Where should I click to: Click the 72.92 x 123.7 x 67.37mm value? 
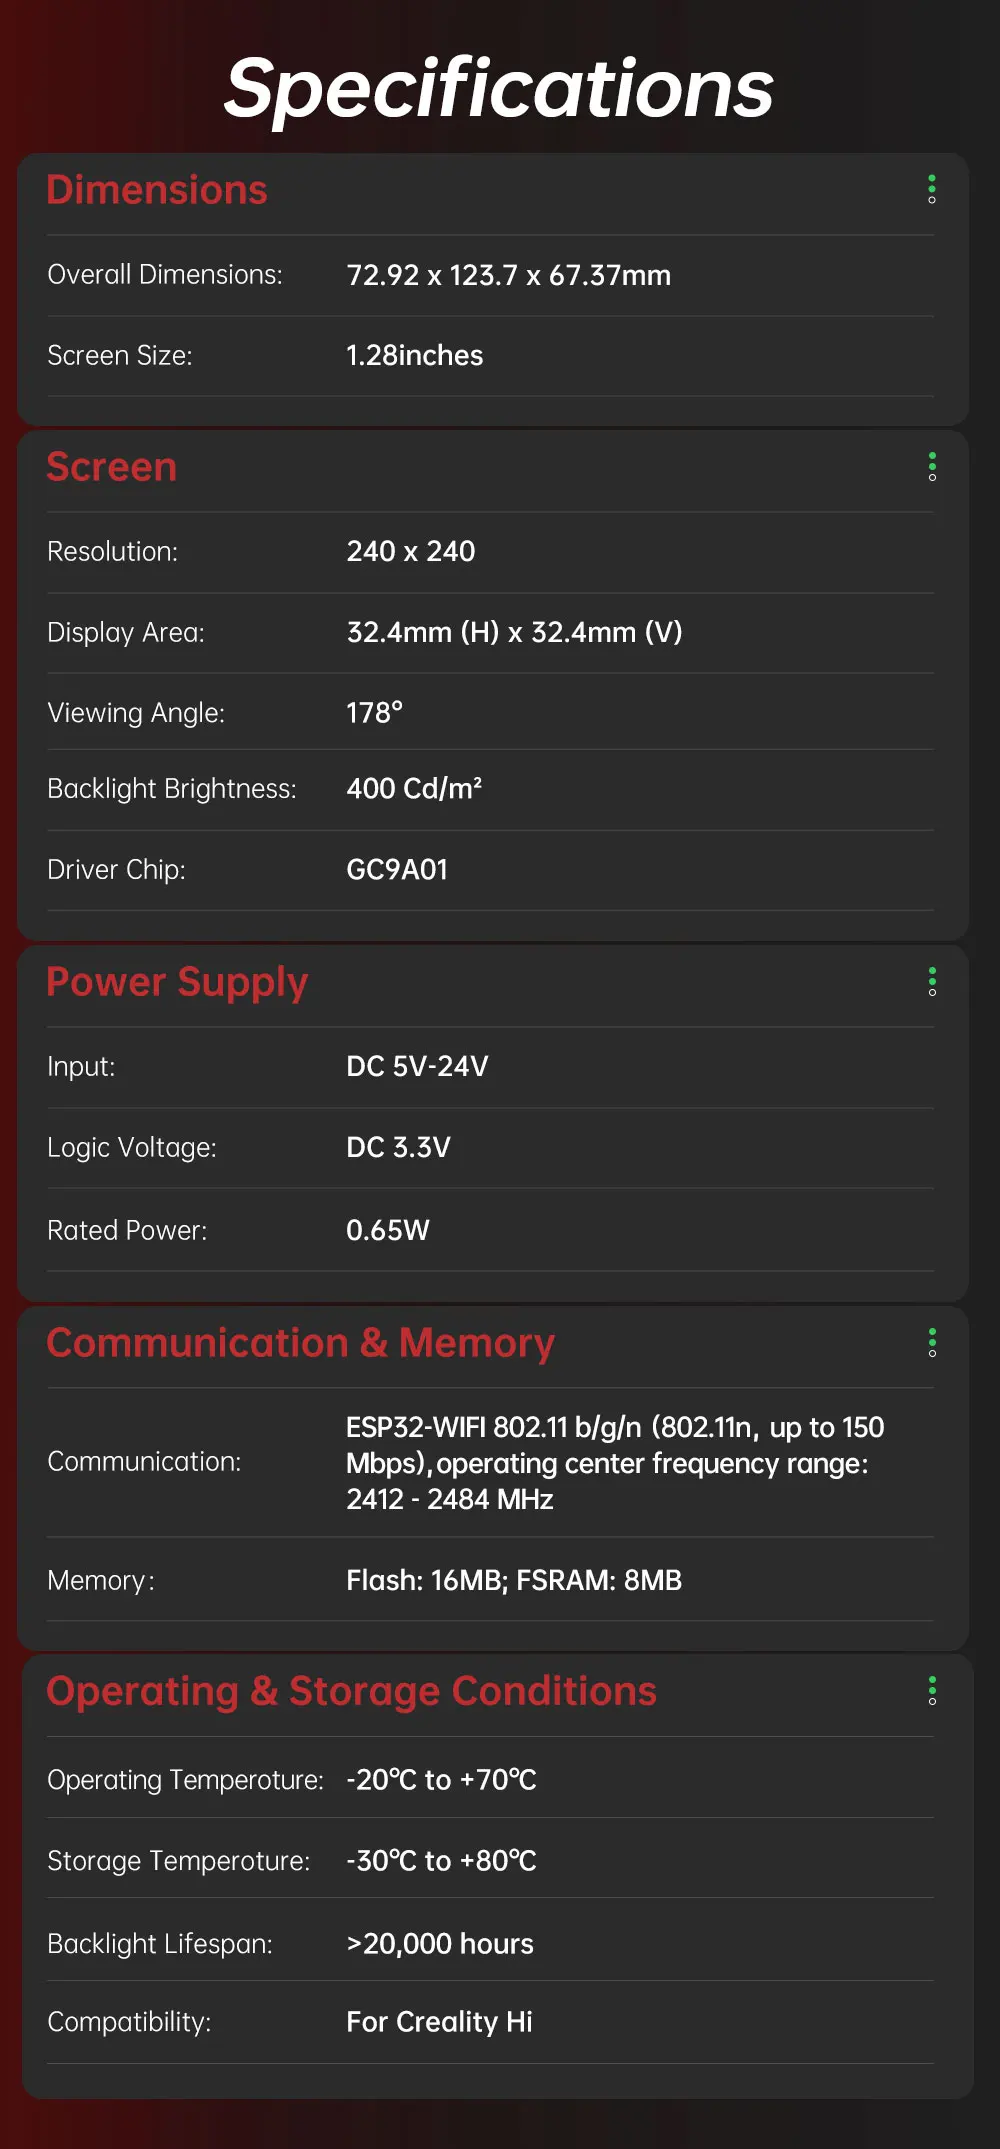pos(508,275)
